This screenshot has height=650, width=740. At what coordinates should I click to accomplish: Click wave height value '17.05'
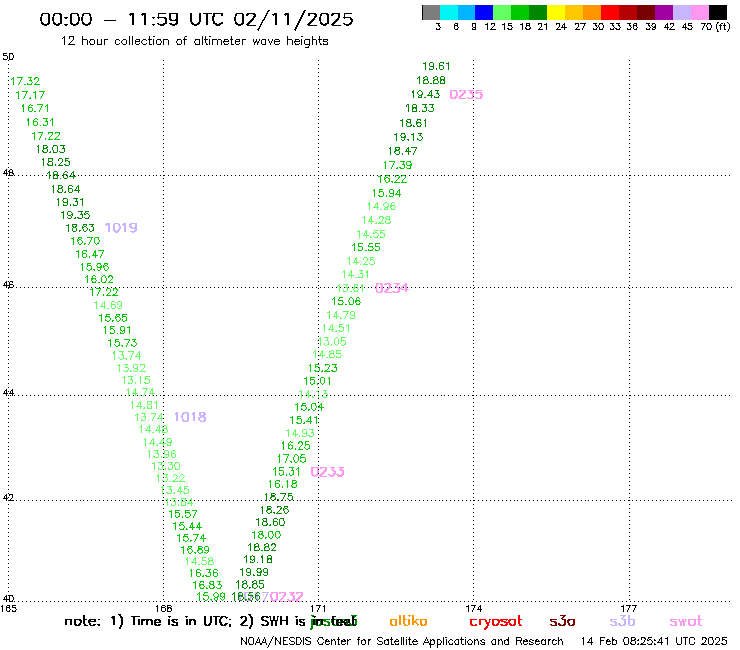[x=292, y=458]
